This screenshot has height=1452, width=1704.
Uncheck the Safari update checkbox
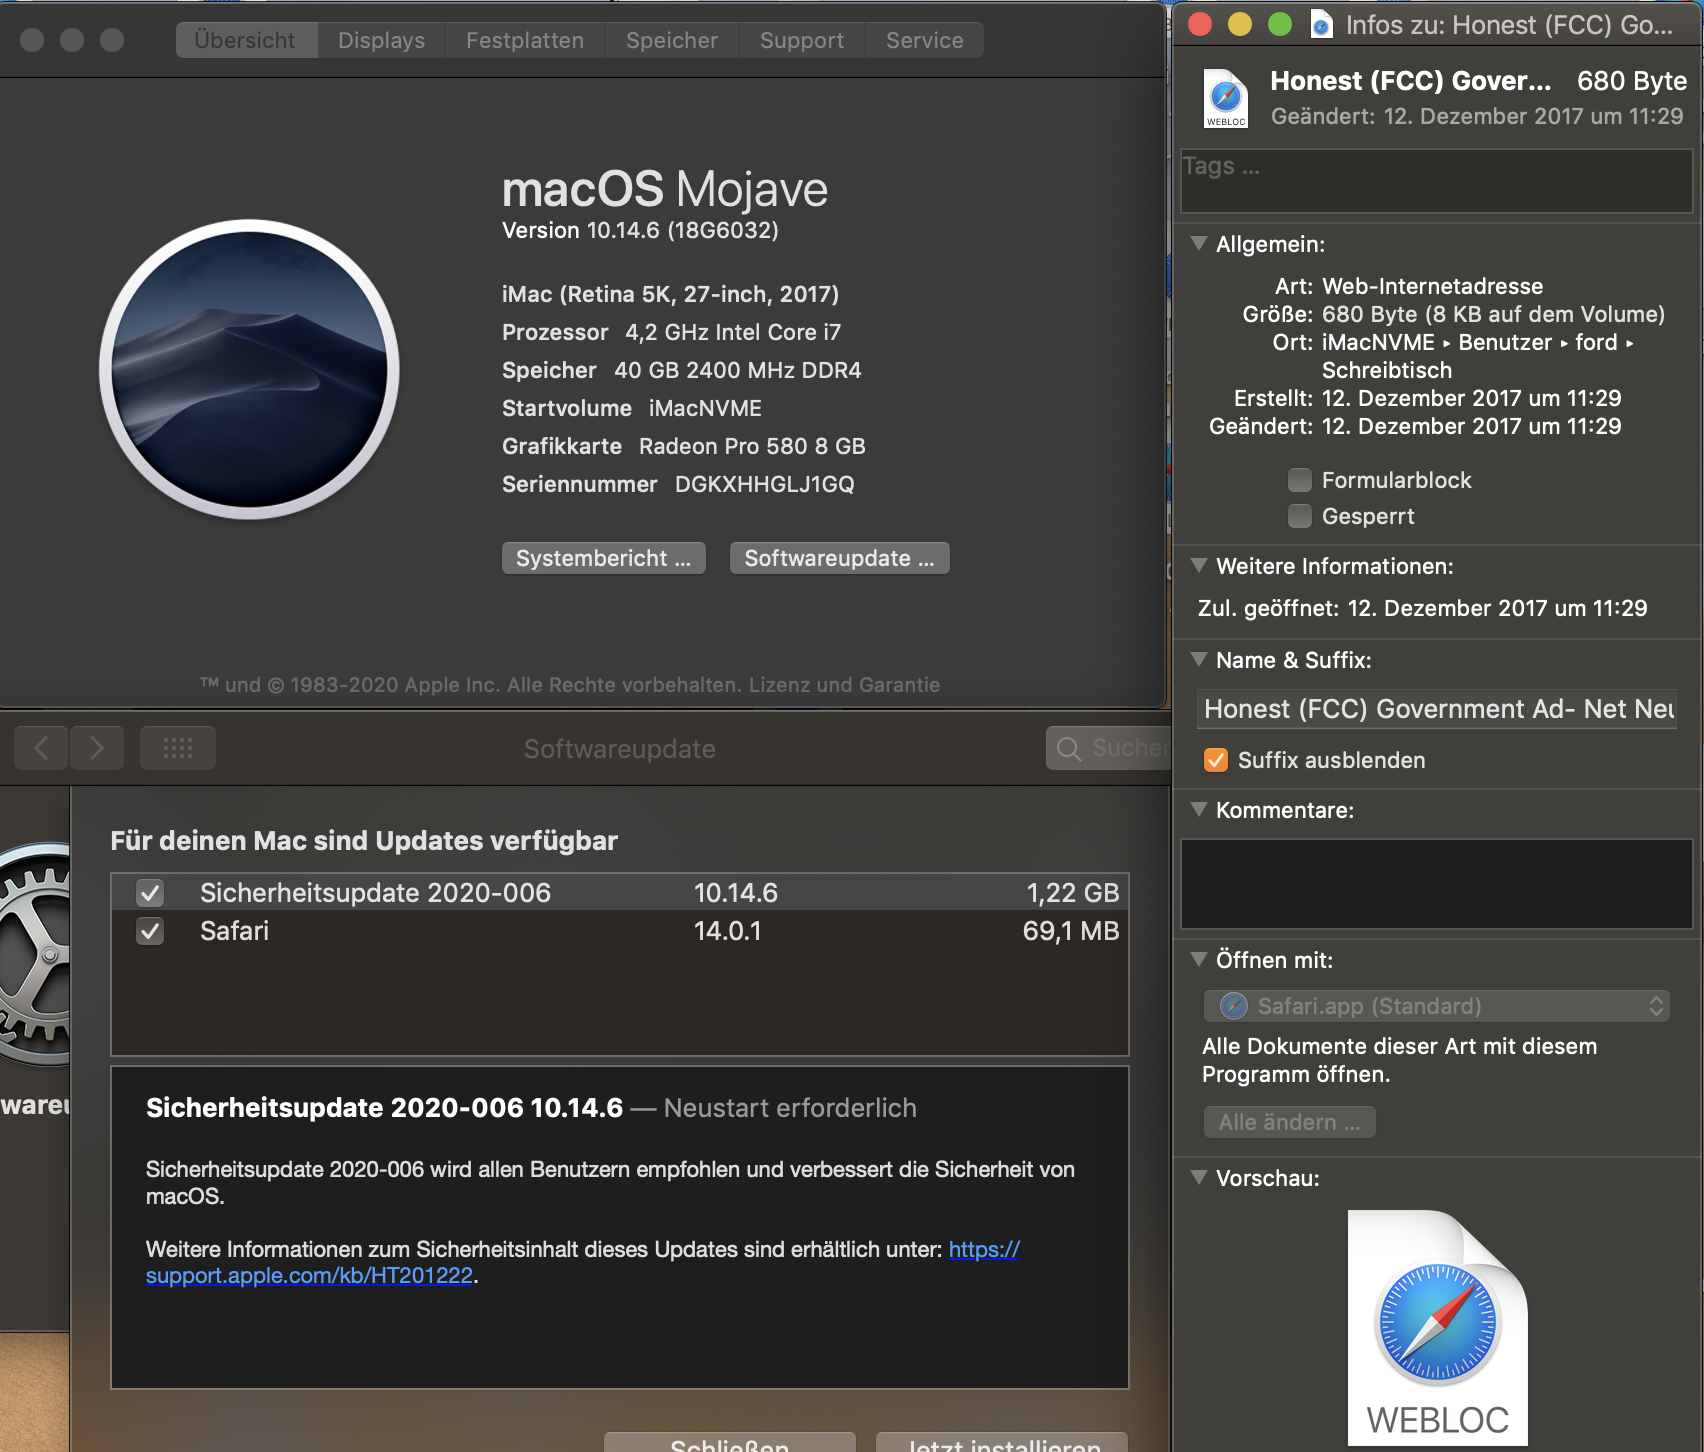[x=150, y=931]
